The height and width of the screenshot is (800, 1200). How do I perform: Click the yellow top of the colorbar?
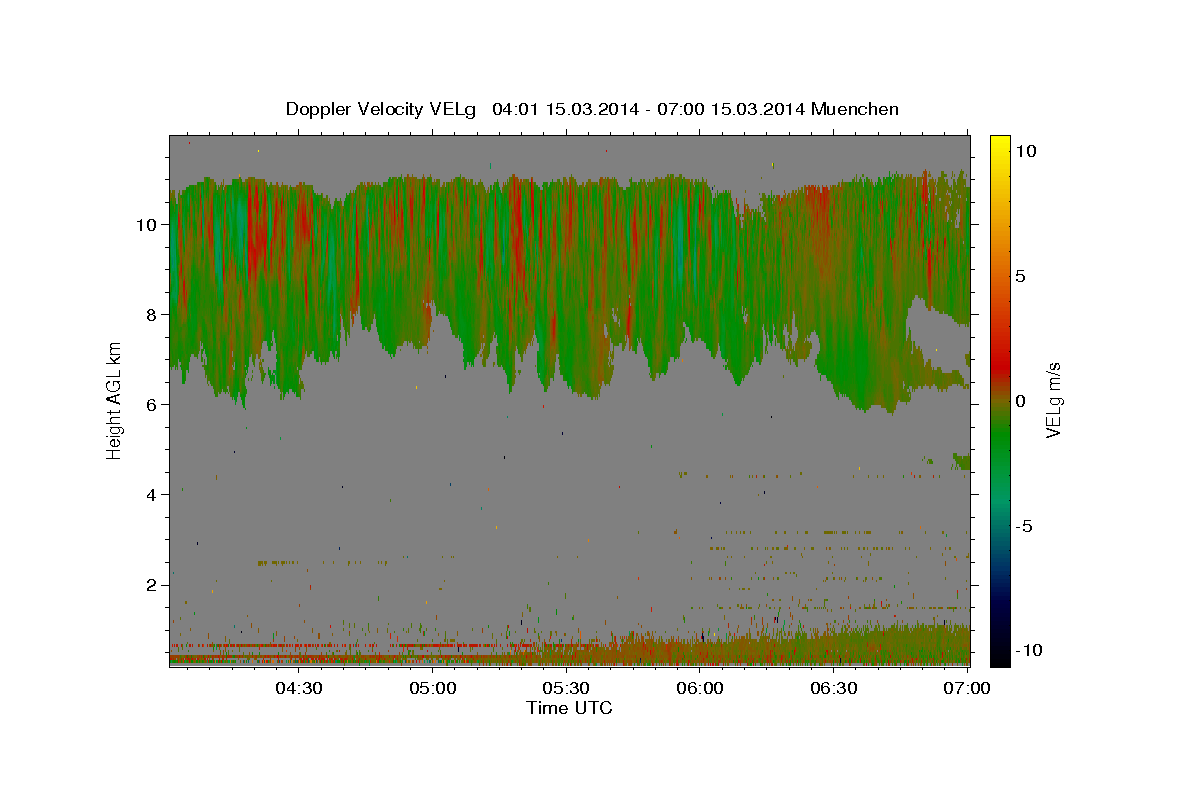tap(1000, 145)
